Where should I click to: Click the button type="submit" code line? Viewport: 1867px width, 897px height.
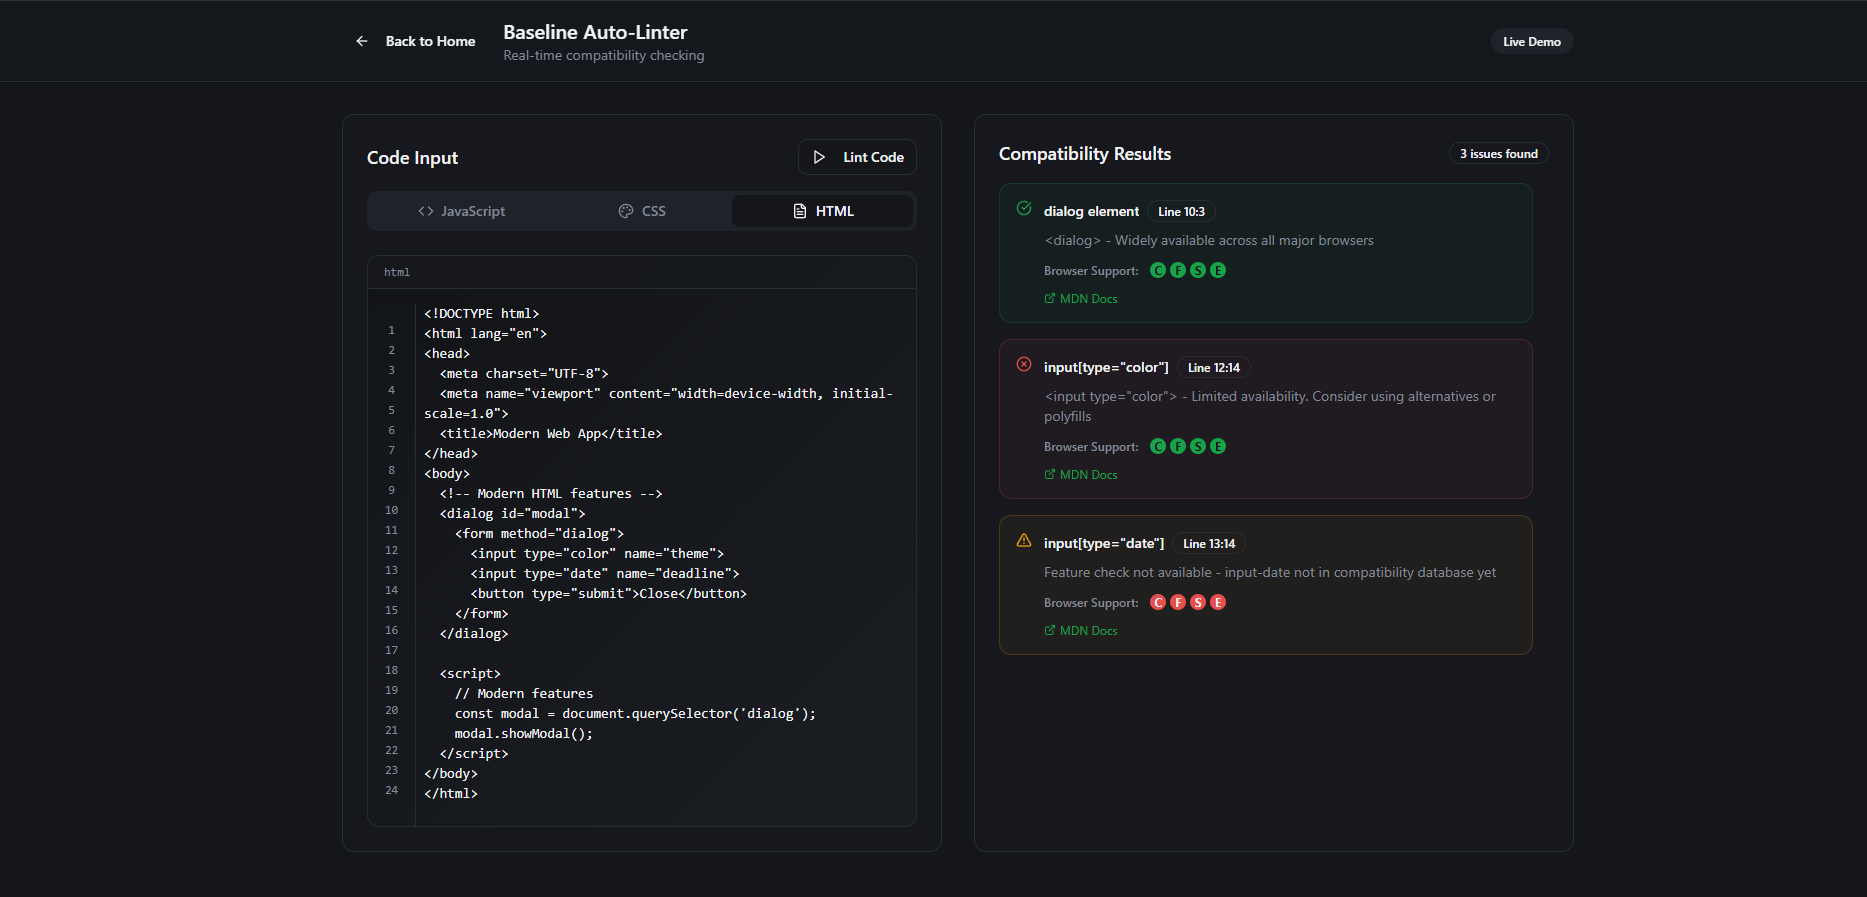pos(609,593)
